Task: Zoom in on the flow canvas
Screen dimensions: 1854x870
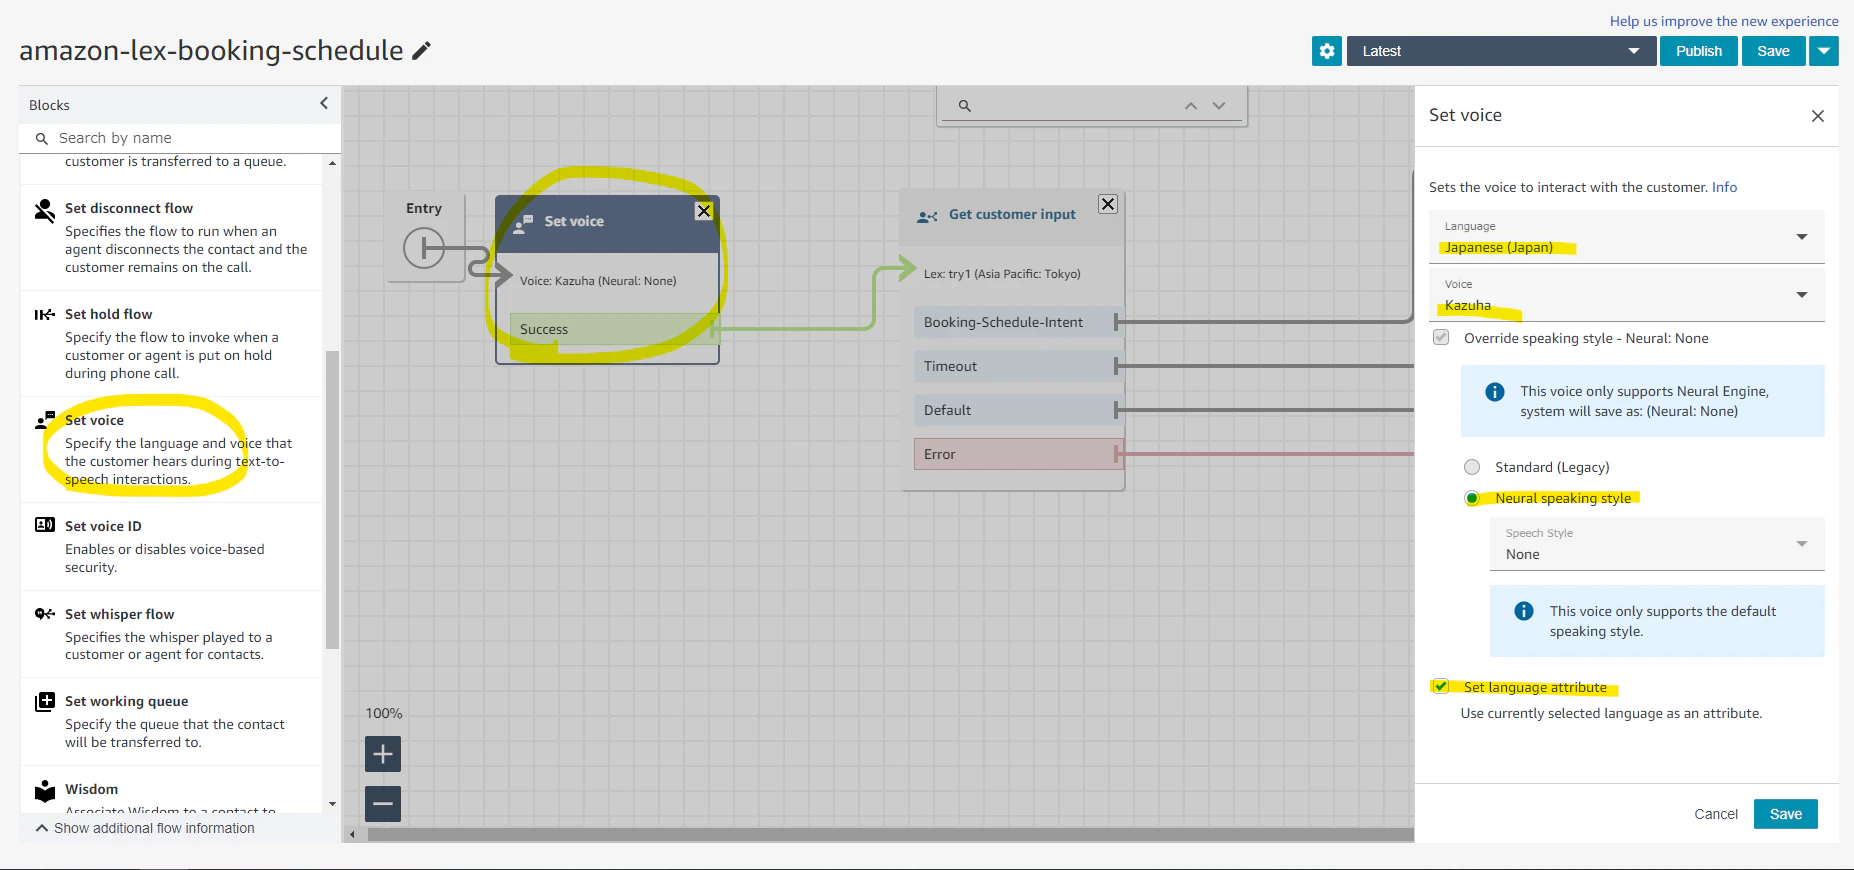Action: pos(383,754)
